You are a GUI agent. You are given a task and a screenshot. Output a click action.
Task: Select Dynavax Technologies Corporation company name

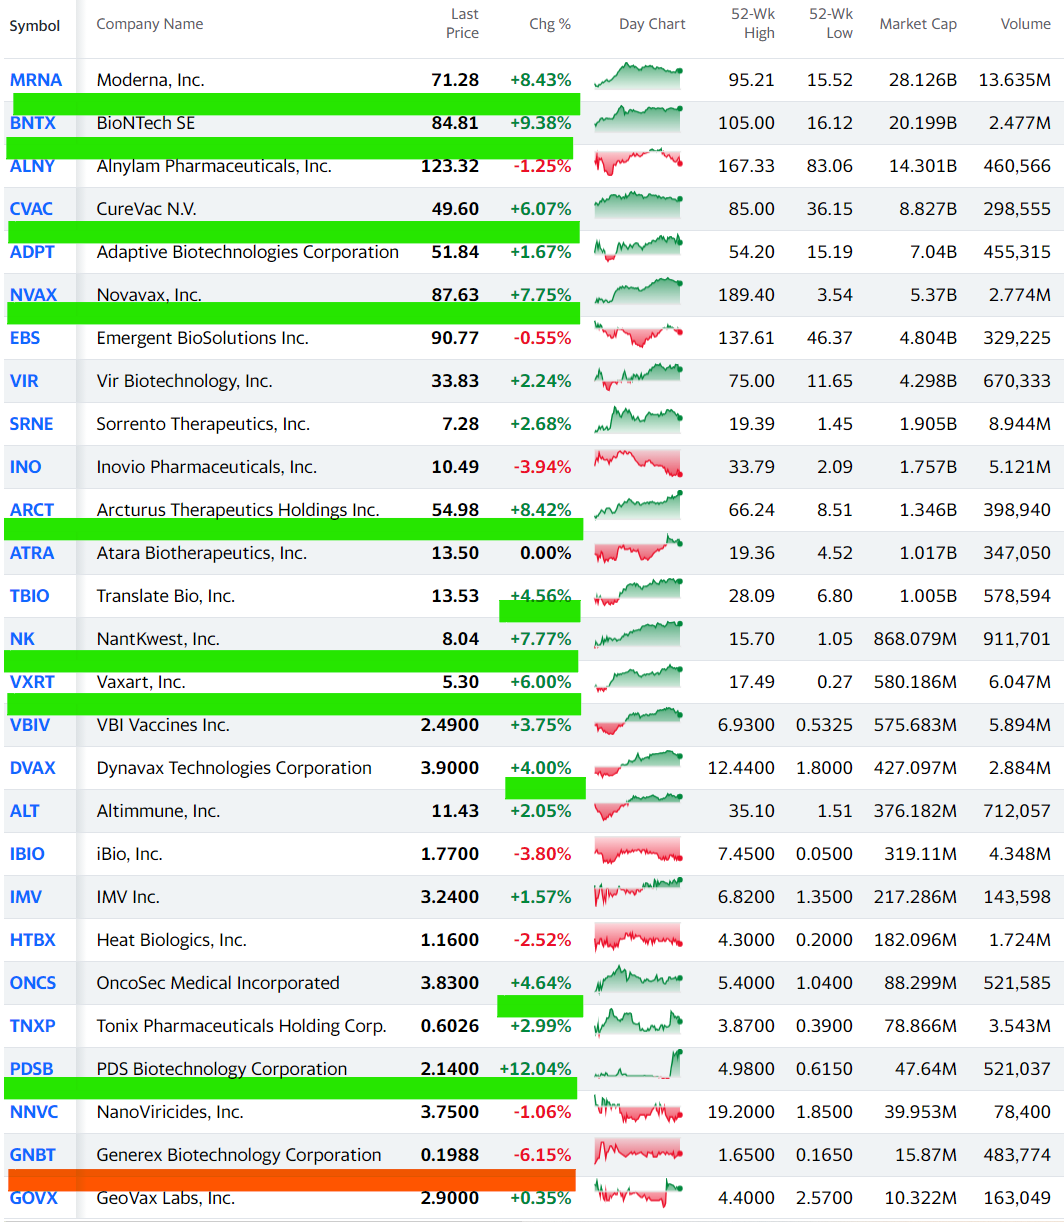(x=234, y=768)
